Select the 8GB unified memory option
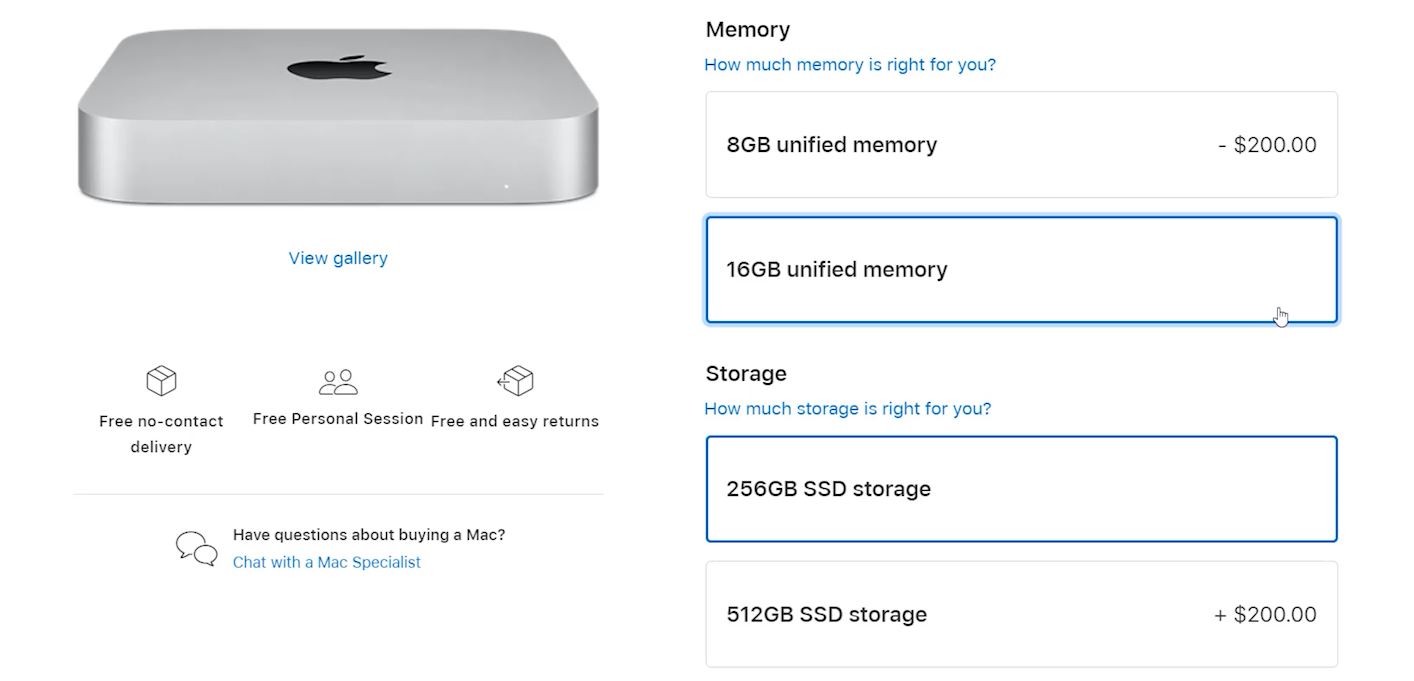The image size is (1414, 681). click(x=1021, y=145)
